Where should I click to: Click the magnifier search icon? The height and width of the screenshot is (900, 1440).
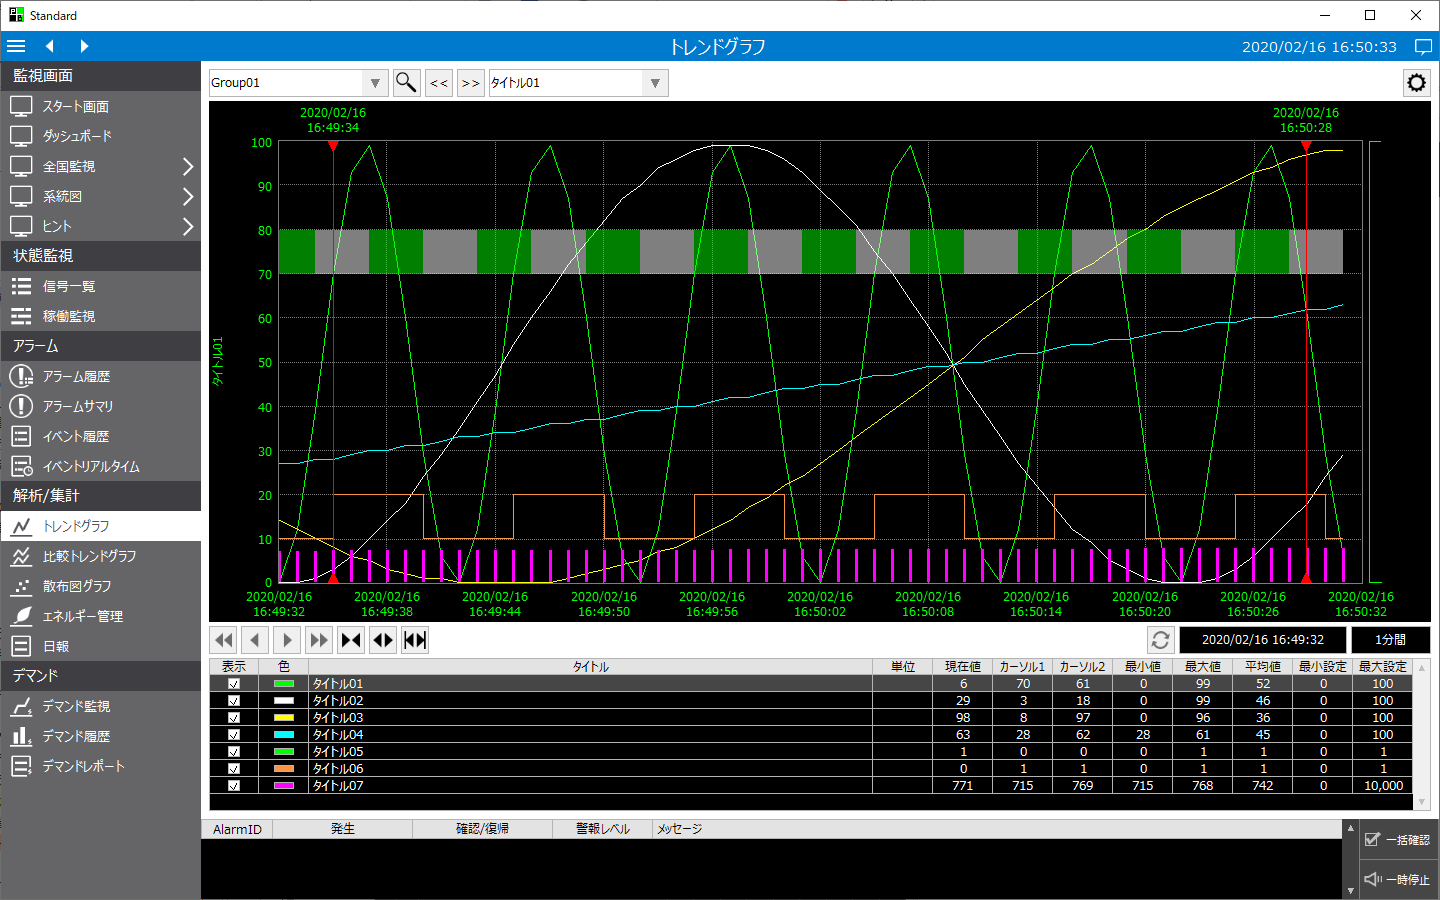(x=406, y=83)
